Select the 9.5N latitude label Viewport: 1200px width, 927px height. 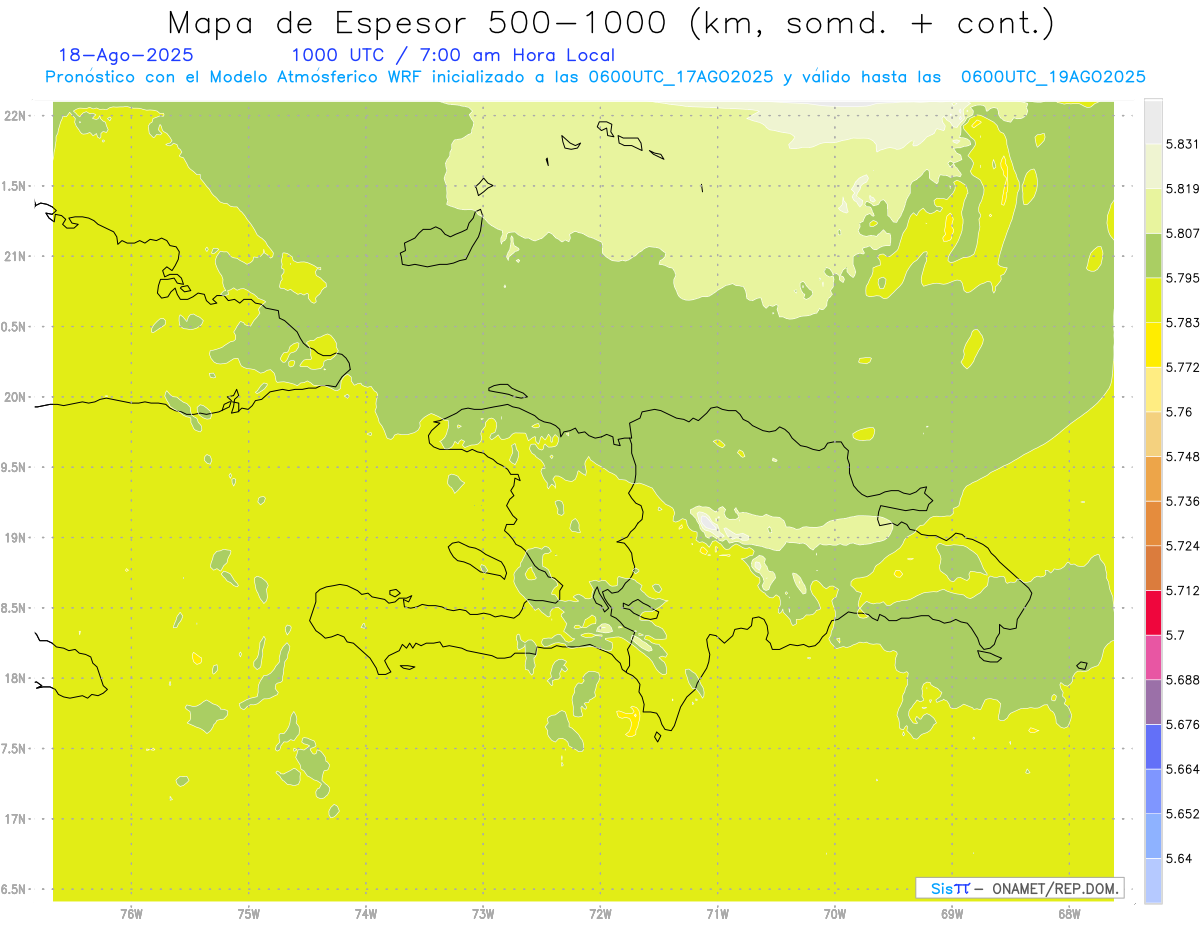pos(13,467)
